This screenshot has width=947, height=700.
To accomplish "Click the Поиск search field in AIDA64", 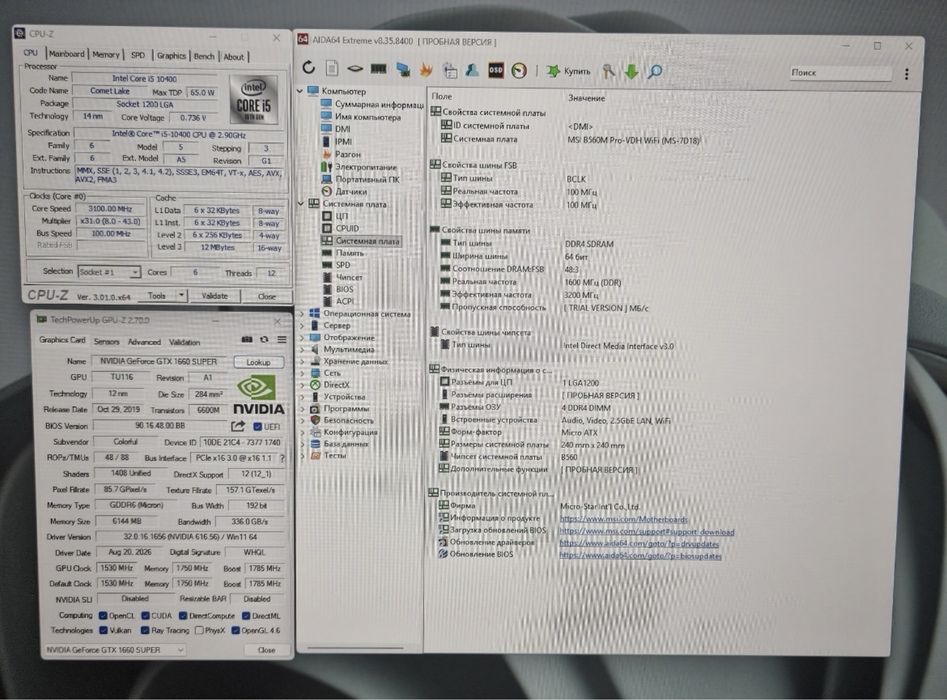I will [x=840, y=73].
